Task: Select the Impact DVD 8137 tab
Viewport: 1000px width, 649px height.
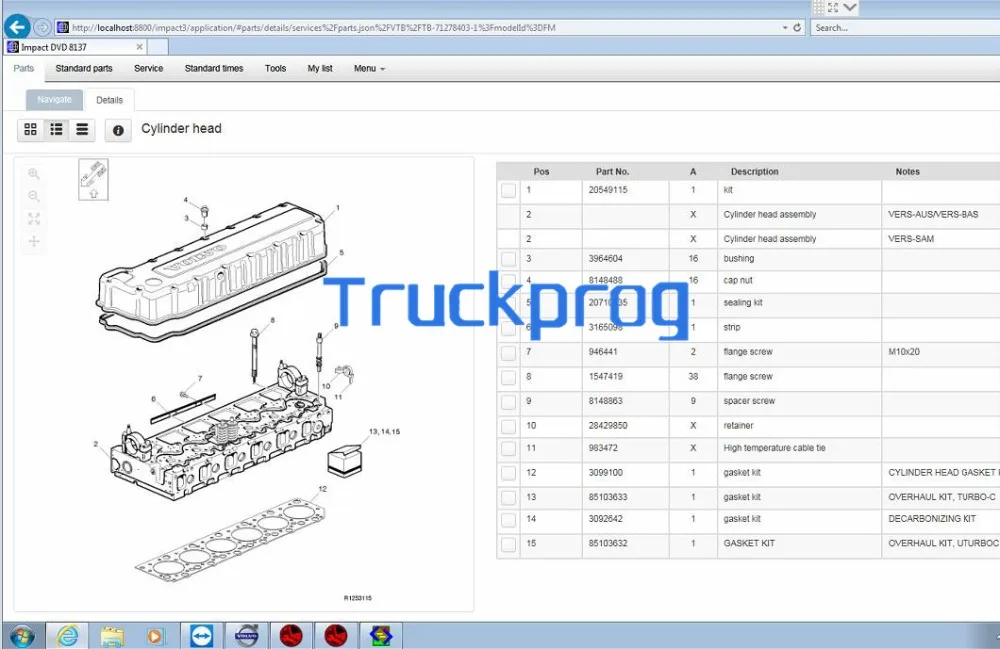Action: click(75, 47)
